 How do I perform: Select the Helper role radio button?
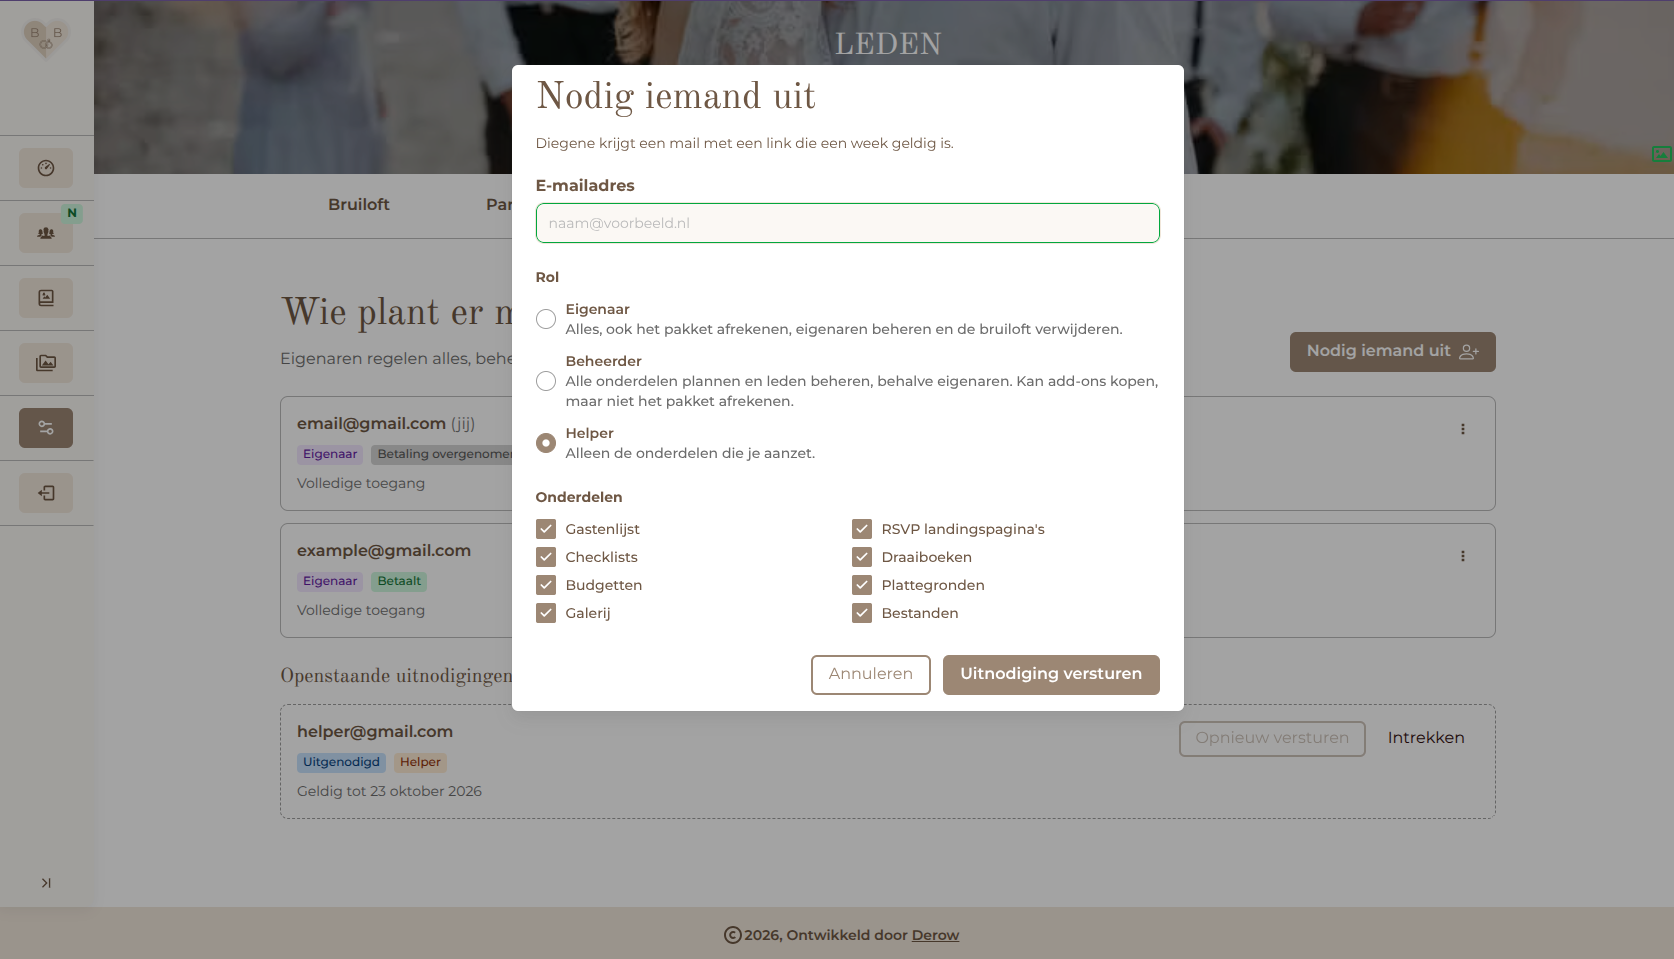coord(546,443)
